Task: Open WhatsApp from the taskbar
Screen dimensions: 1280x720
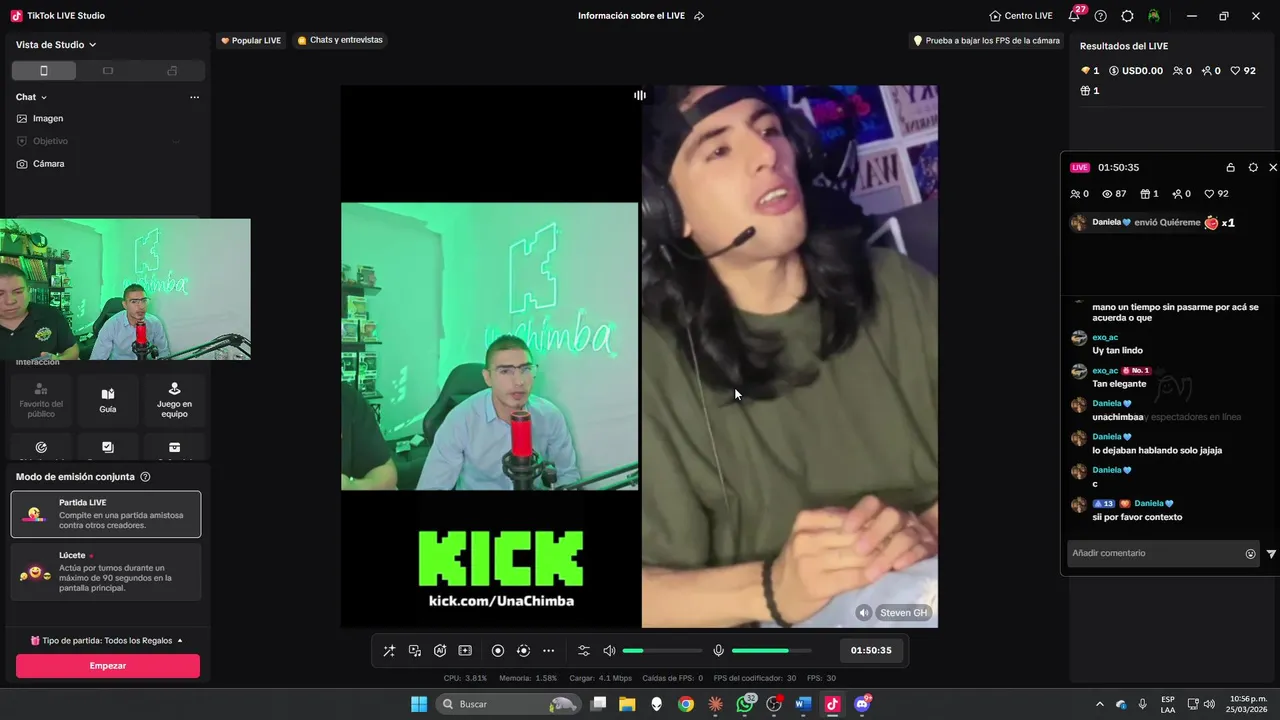Action: coord(745,704)
